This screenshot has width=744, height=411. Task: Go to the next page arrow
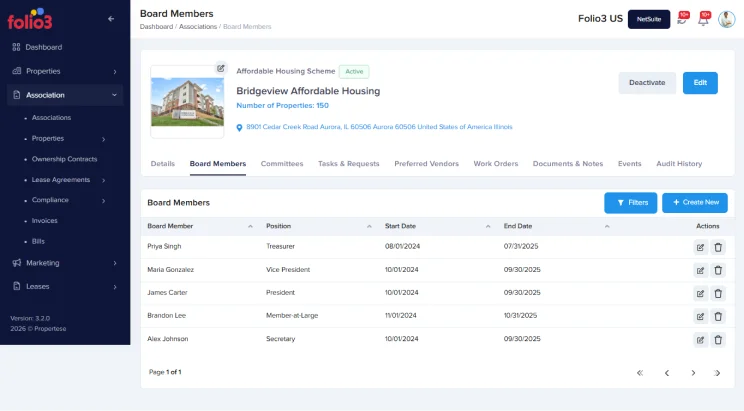[x=693, y=373]
